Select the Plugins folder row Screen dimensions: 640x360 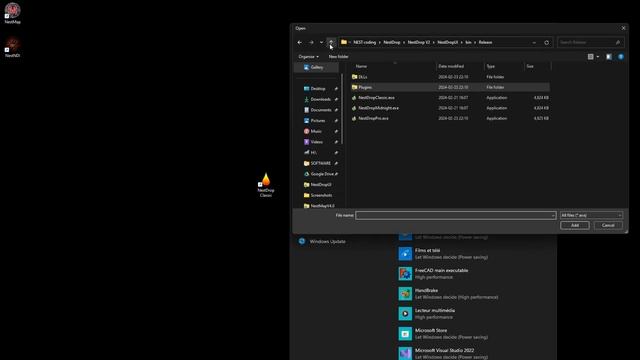tap(450, 87)
